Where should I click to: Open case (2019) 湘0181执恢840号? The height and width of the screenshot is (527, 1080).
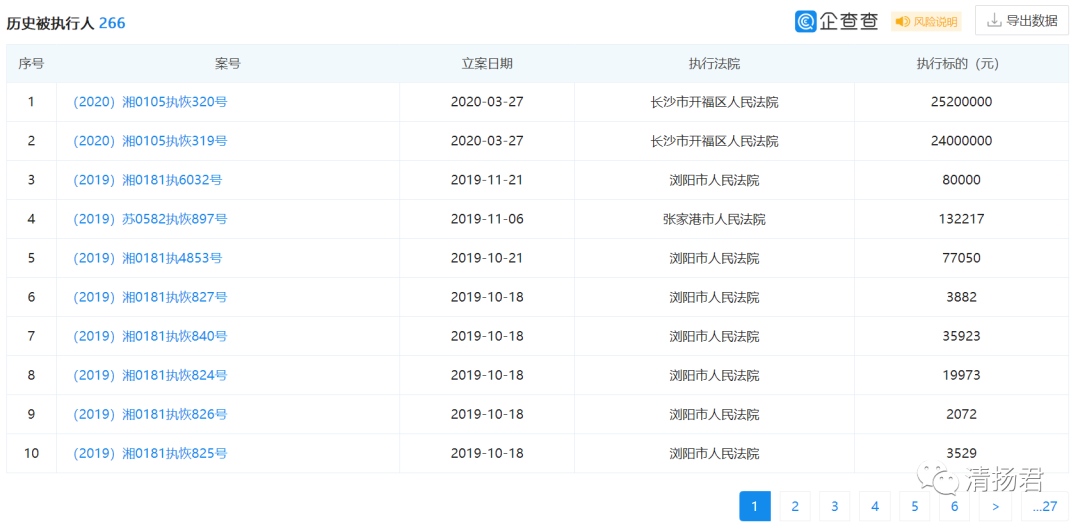(x=150, y=336)
